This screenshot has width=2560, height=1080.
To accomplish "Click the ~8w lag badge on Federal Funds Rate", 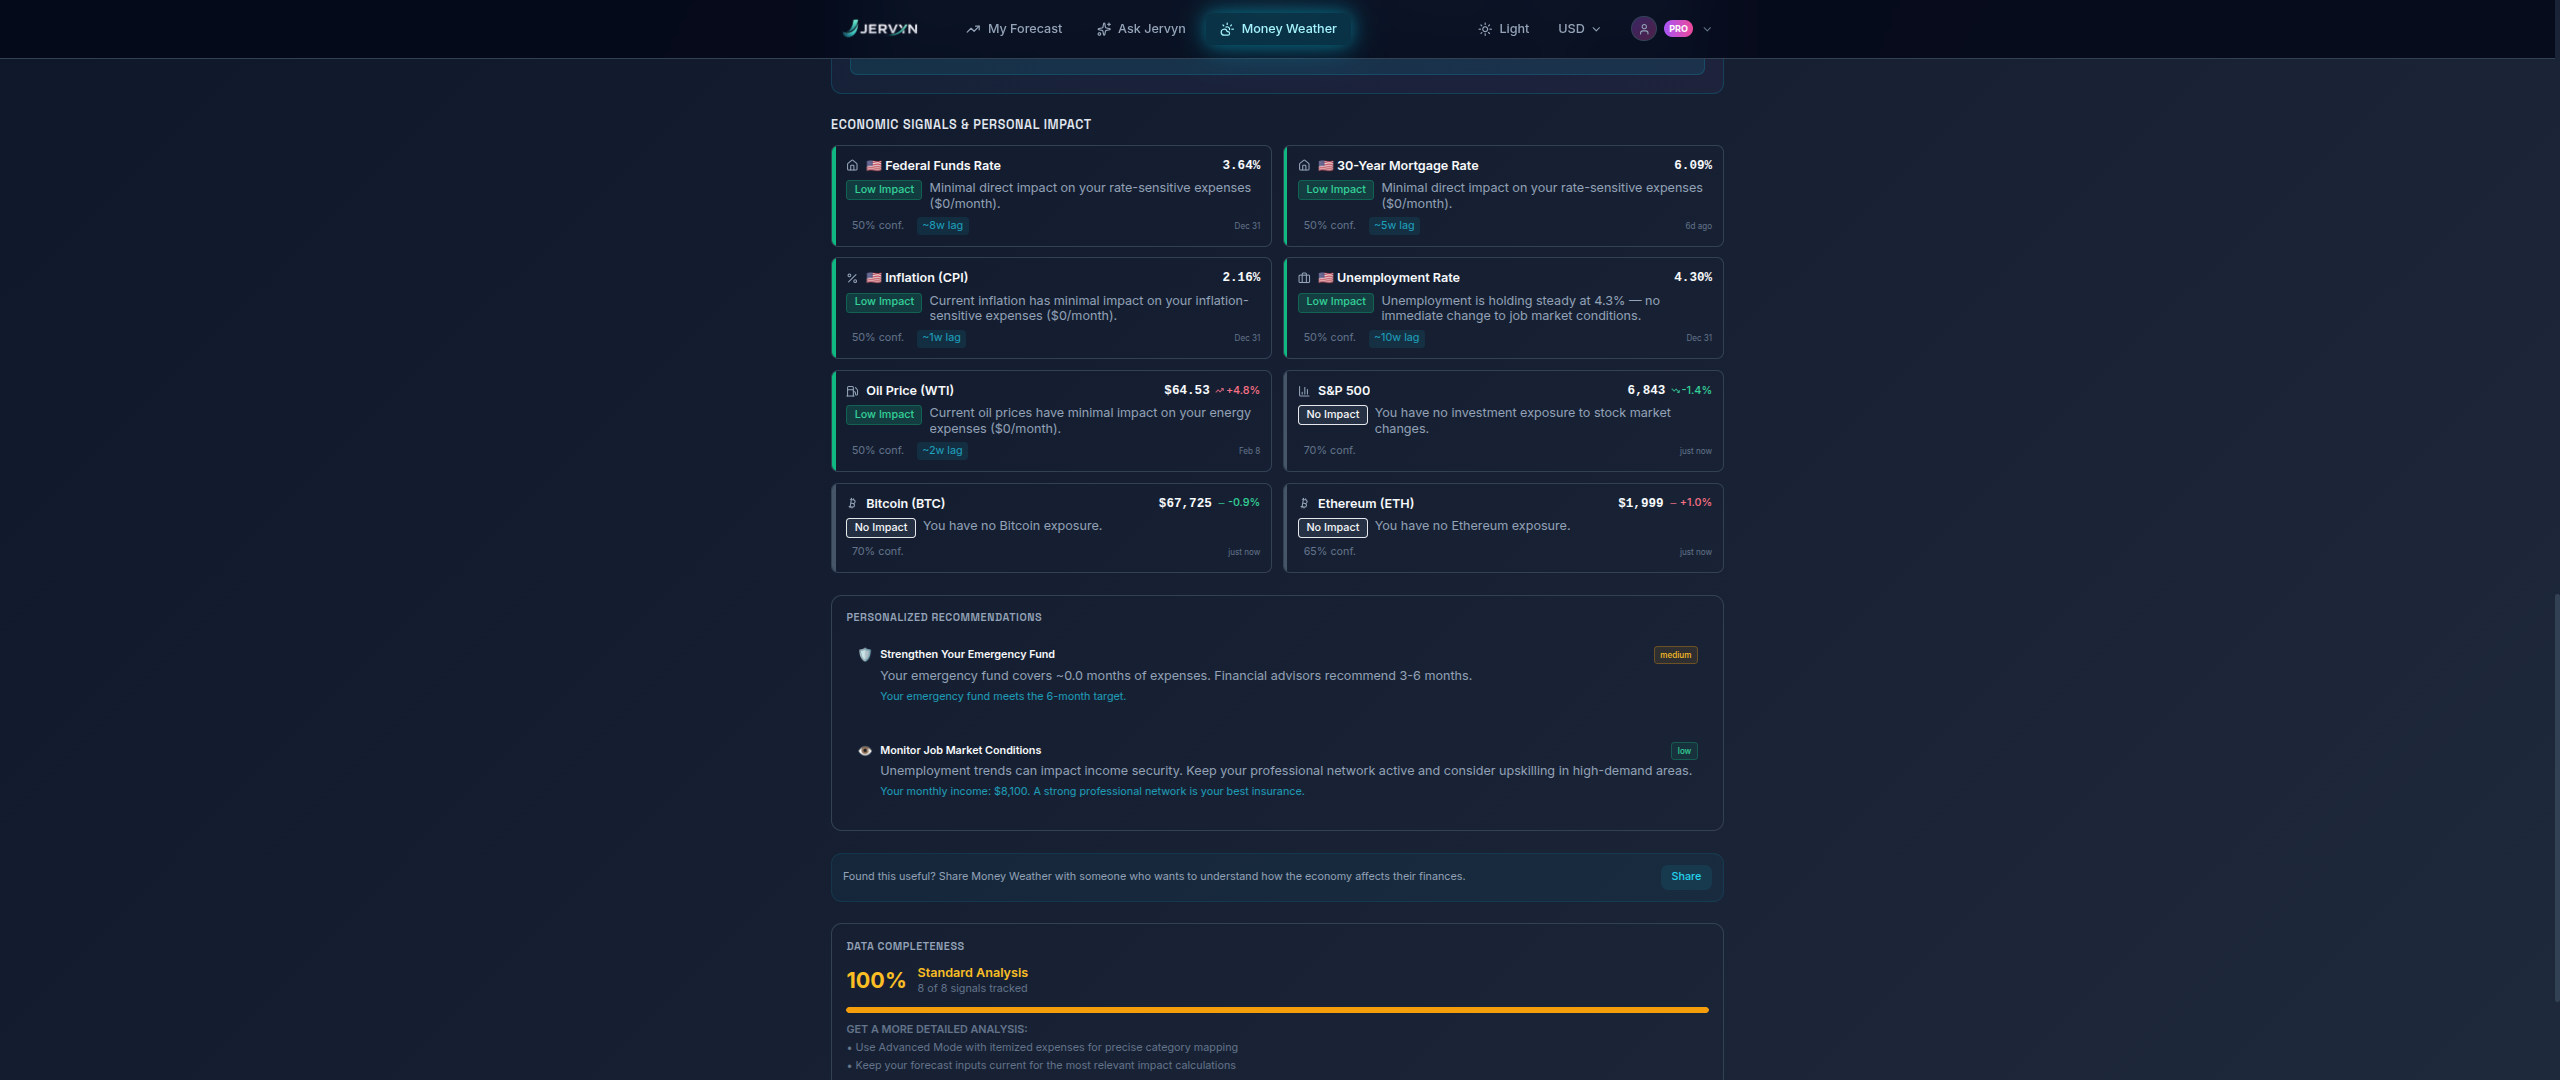I will (941, 225).
